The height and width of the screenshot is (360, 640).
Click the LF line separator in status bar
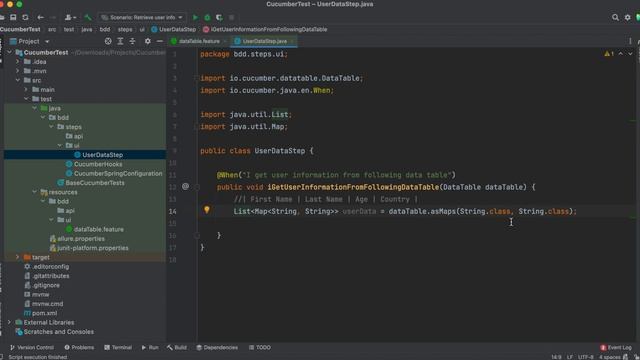click(x=569, y=357)
